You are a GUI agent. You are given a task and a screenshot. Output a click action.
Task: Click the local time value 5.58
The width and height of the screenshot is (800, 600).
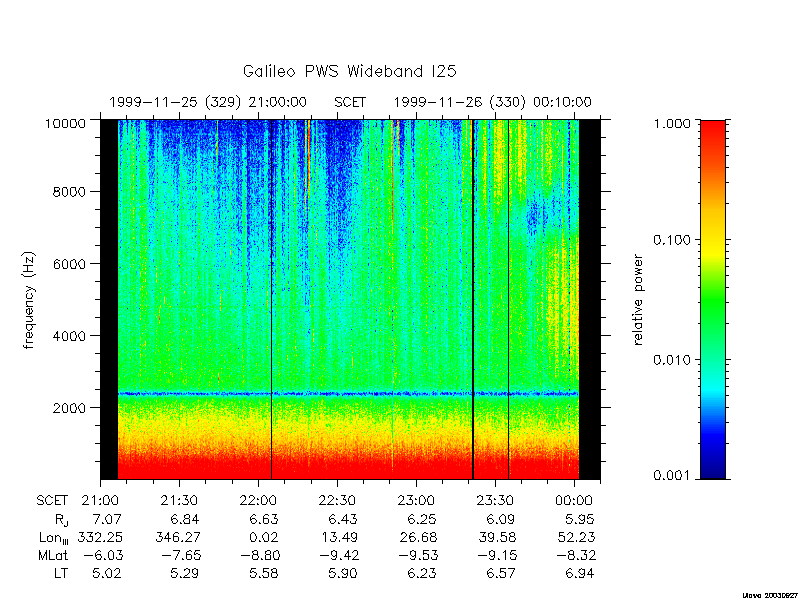[264, 573]
